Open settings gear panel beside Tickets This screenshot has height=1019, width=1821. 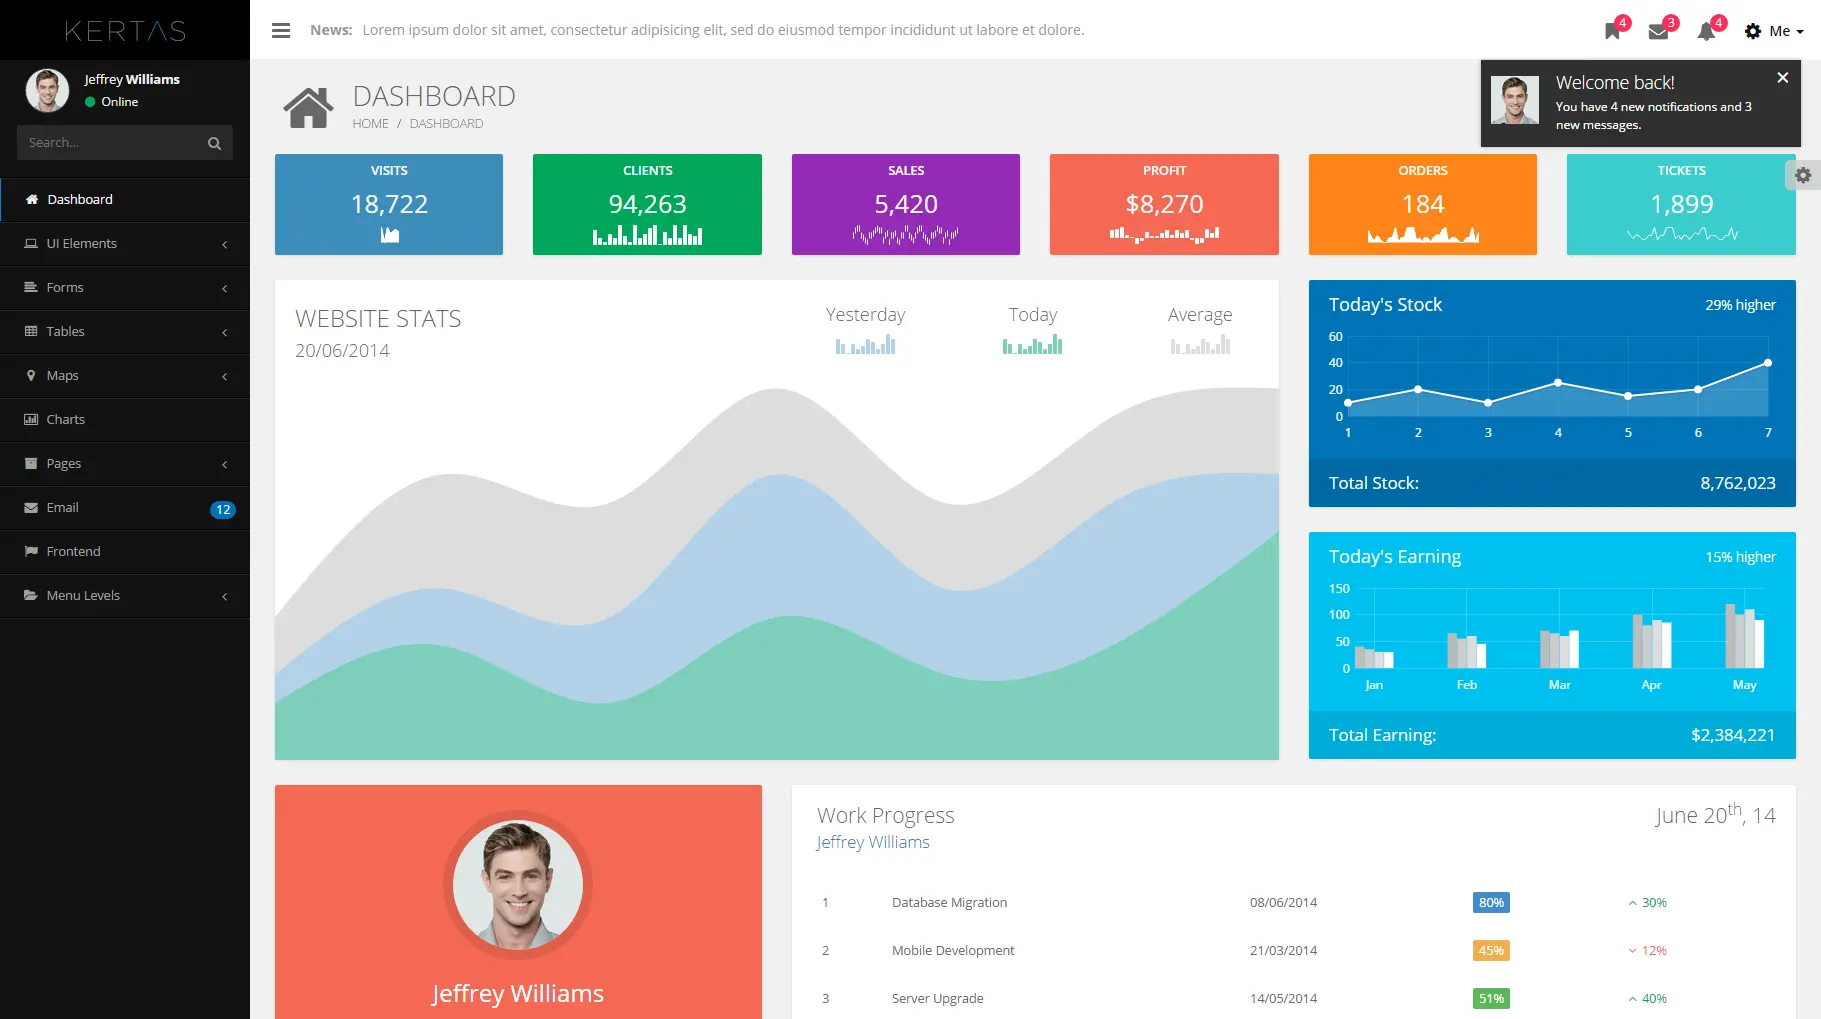pyautogui.click(x=1803, y=175)
